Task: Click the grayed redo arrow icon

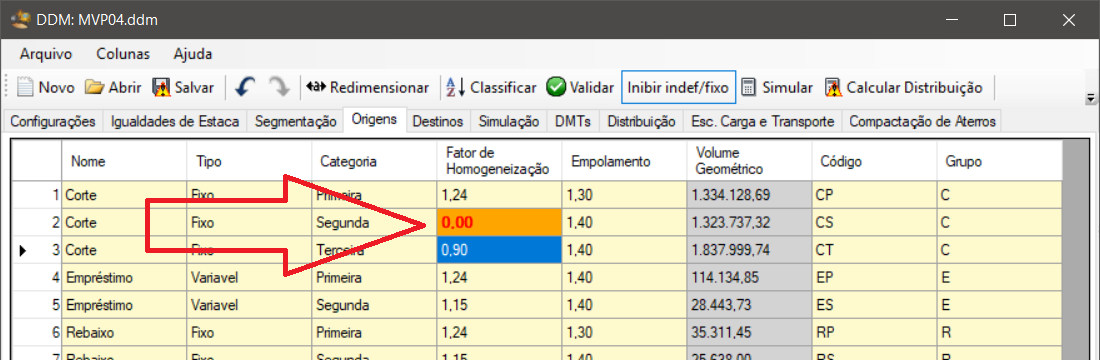Action: [280, 88]
